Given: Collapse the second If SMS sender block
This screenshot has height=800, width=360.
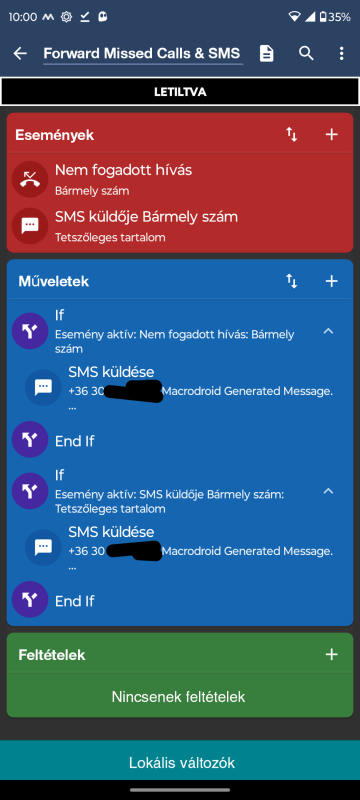Looking at the screenshot, I should pyautogui.click(x=328, y=491).
